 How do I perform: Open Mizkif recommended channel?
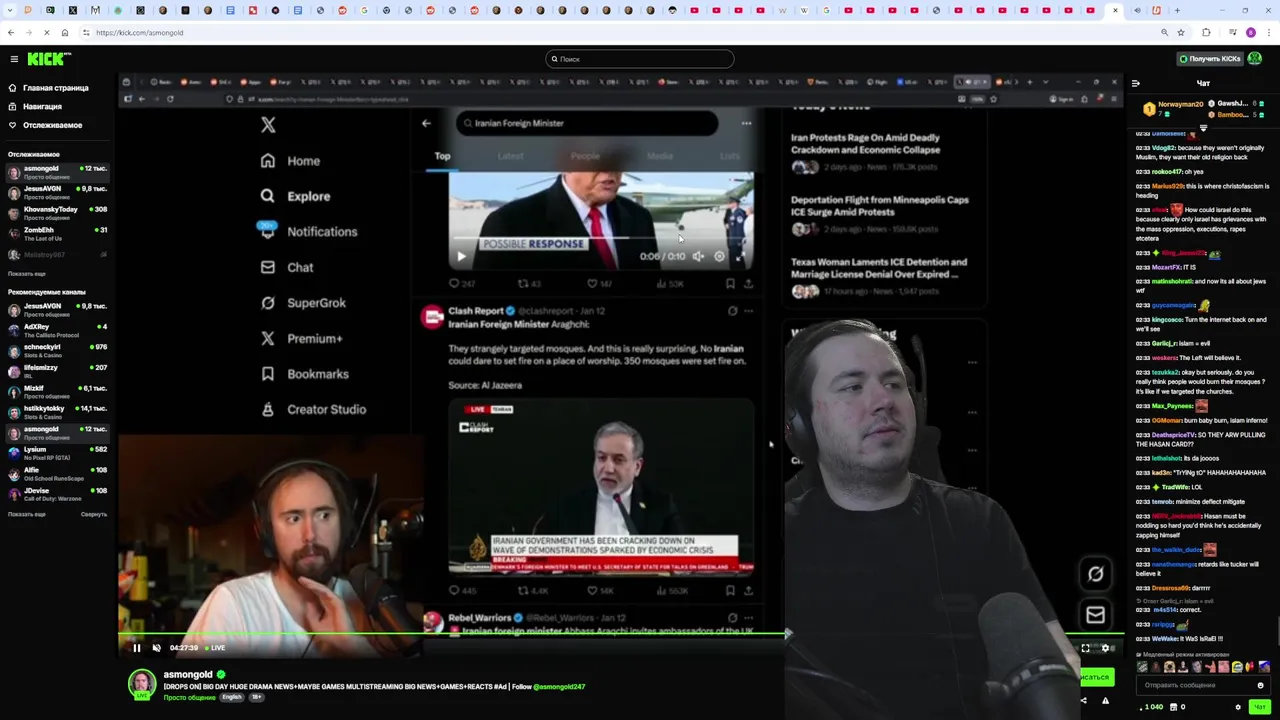(58, 392)
